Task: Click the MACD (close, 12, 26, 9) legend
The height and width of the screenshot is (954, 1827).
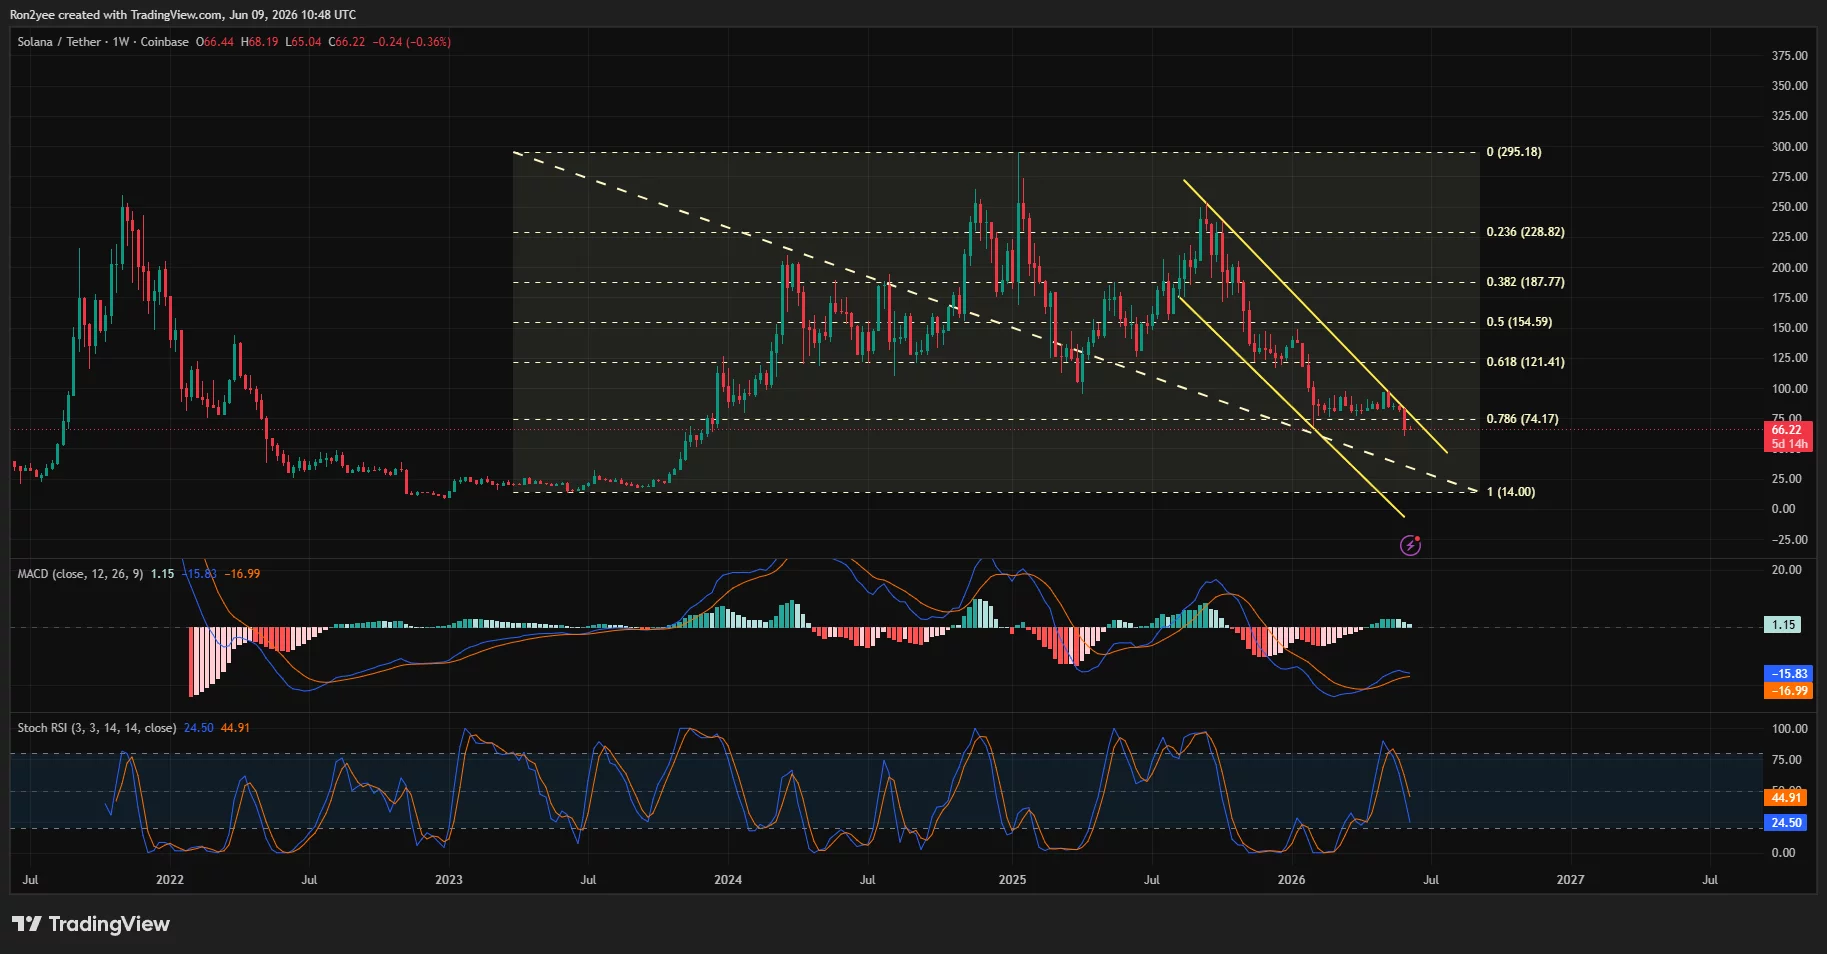Action: pos(80,574)
